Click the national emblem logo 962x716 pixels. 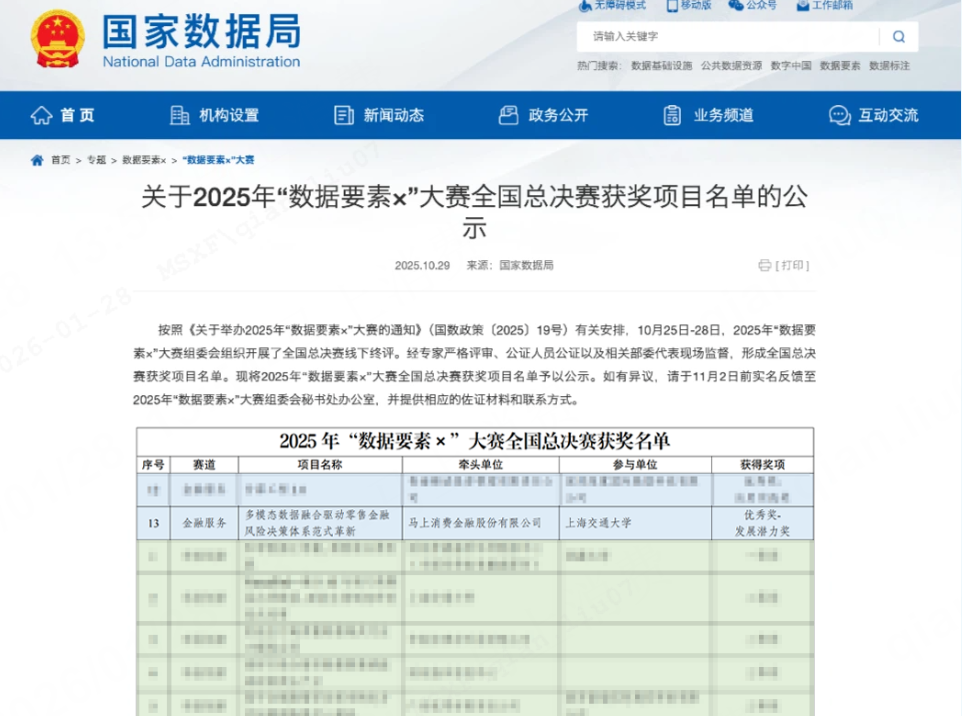tap(58, 39)
